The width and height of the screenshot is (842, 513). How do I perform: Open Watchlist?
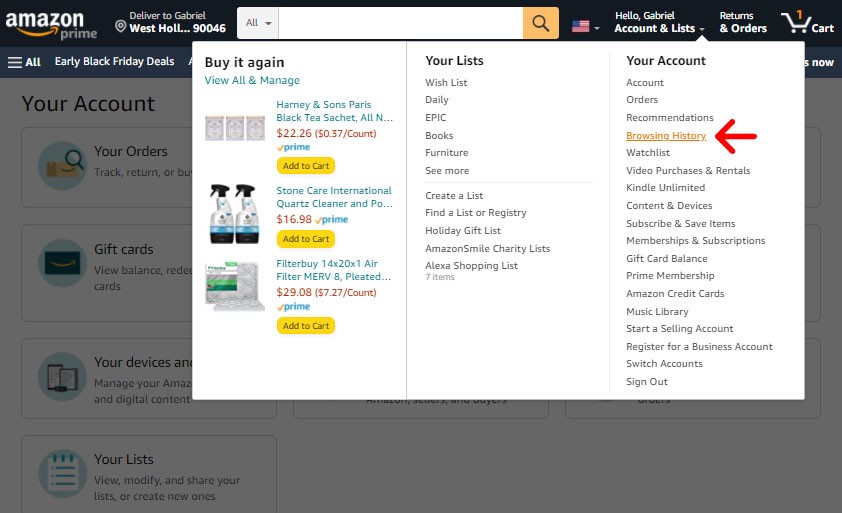648,153
